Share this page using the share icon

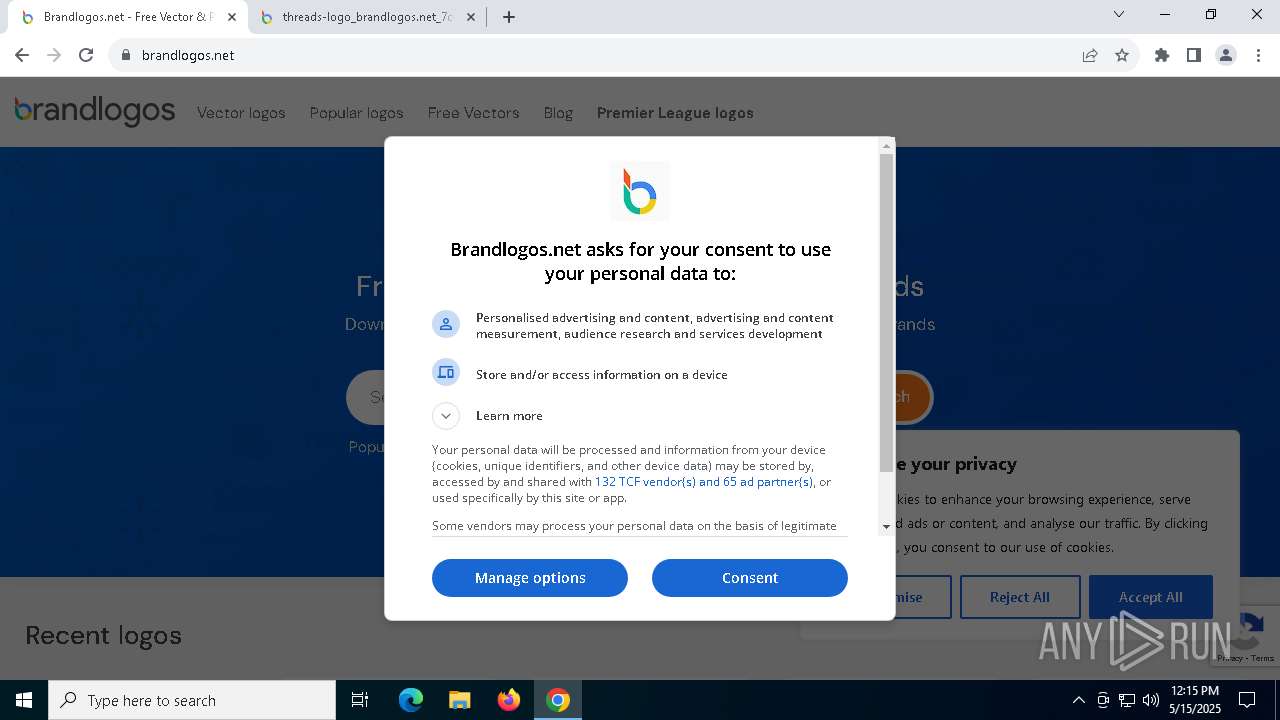click(1090, 55)
